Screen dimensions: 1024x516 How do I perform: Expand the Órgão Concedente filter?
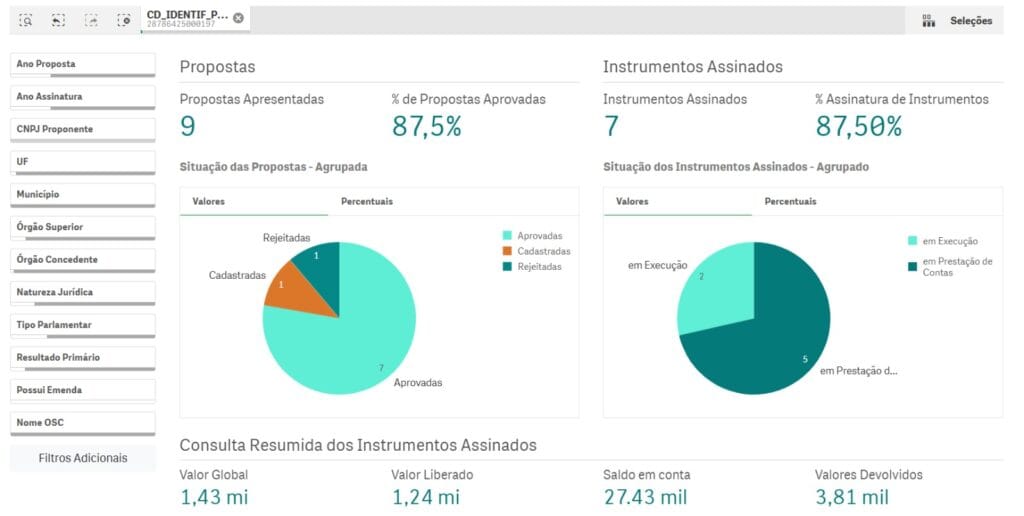[82, 260]
